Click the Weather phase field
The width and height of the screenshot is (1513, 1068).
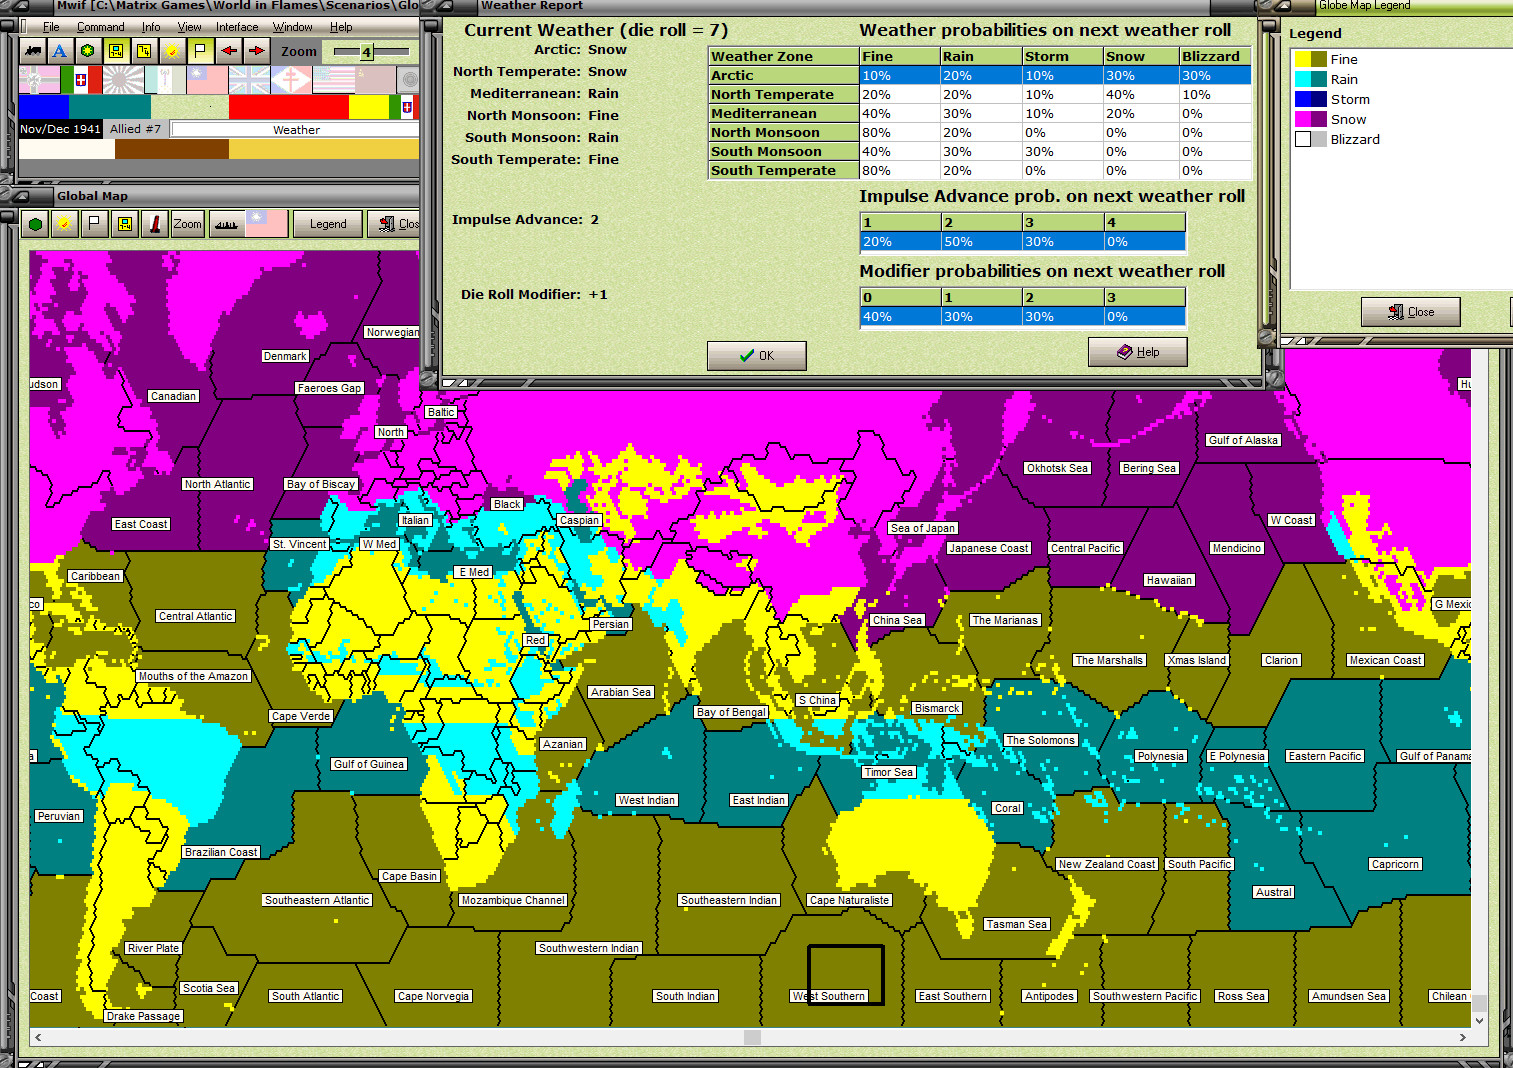point(296,130)
